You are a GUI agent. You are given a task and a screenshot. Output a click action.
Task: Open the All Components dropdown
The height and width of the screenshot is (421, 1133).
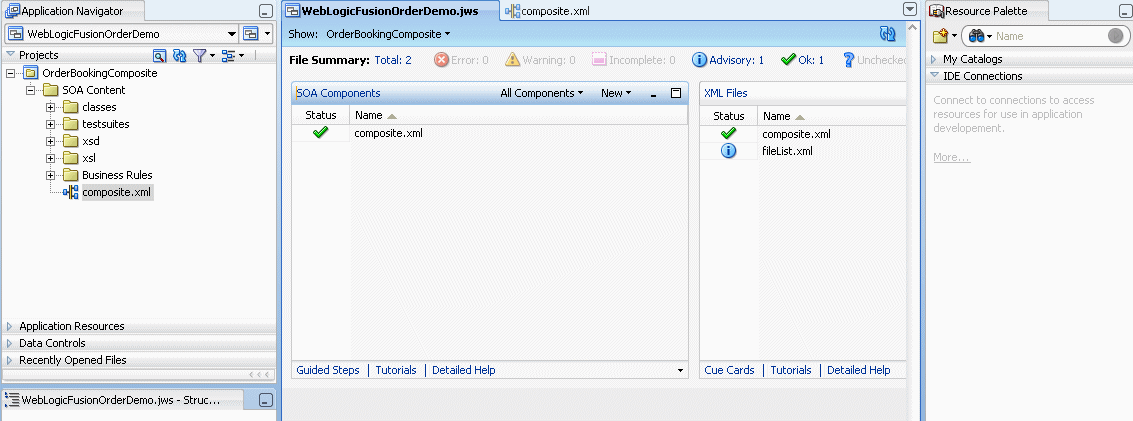pyautogui.click(x=542, y=93)
